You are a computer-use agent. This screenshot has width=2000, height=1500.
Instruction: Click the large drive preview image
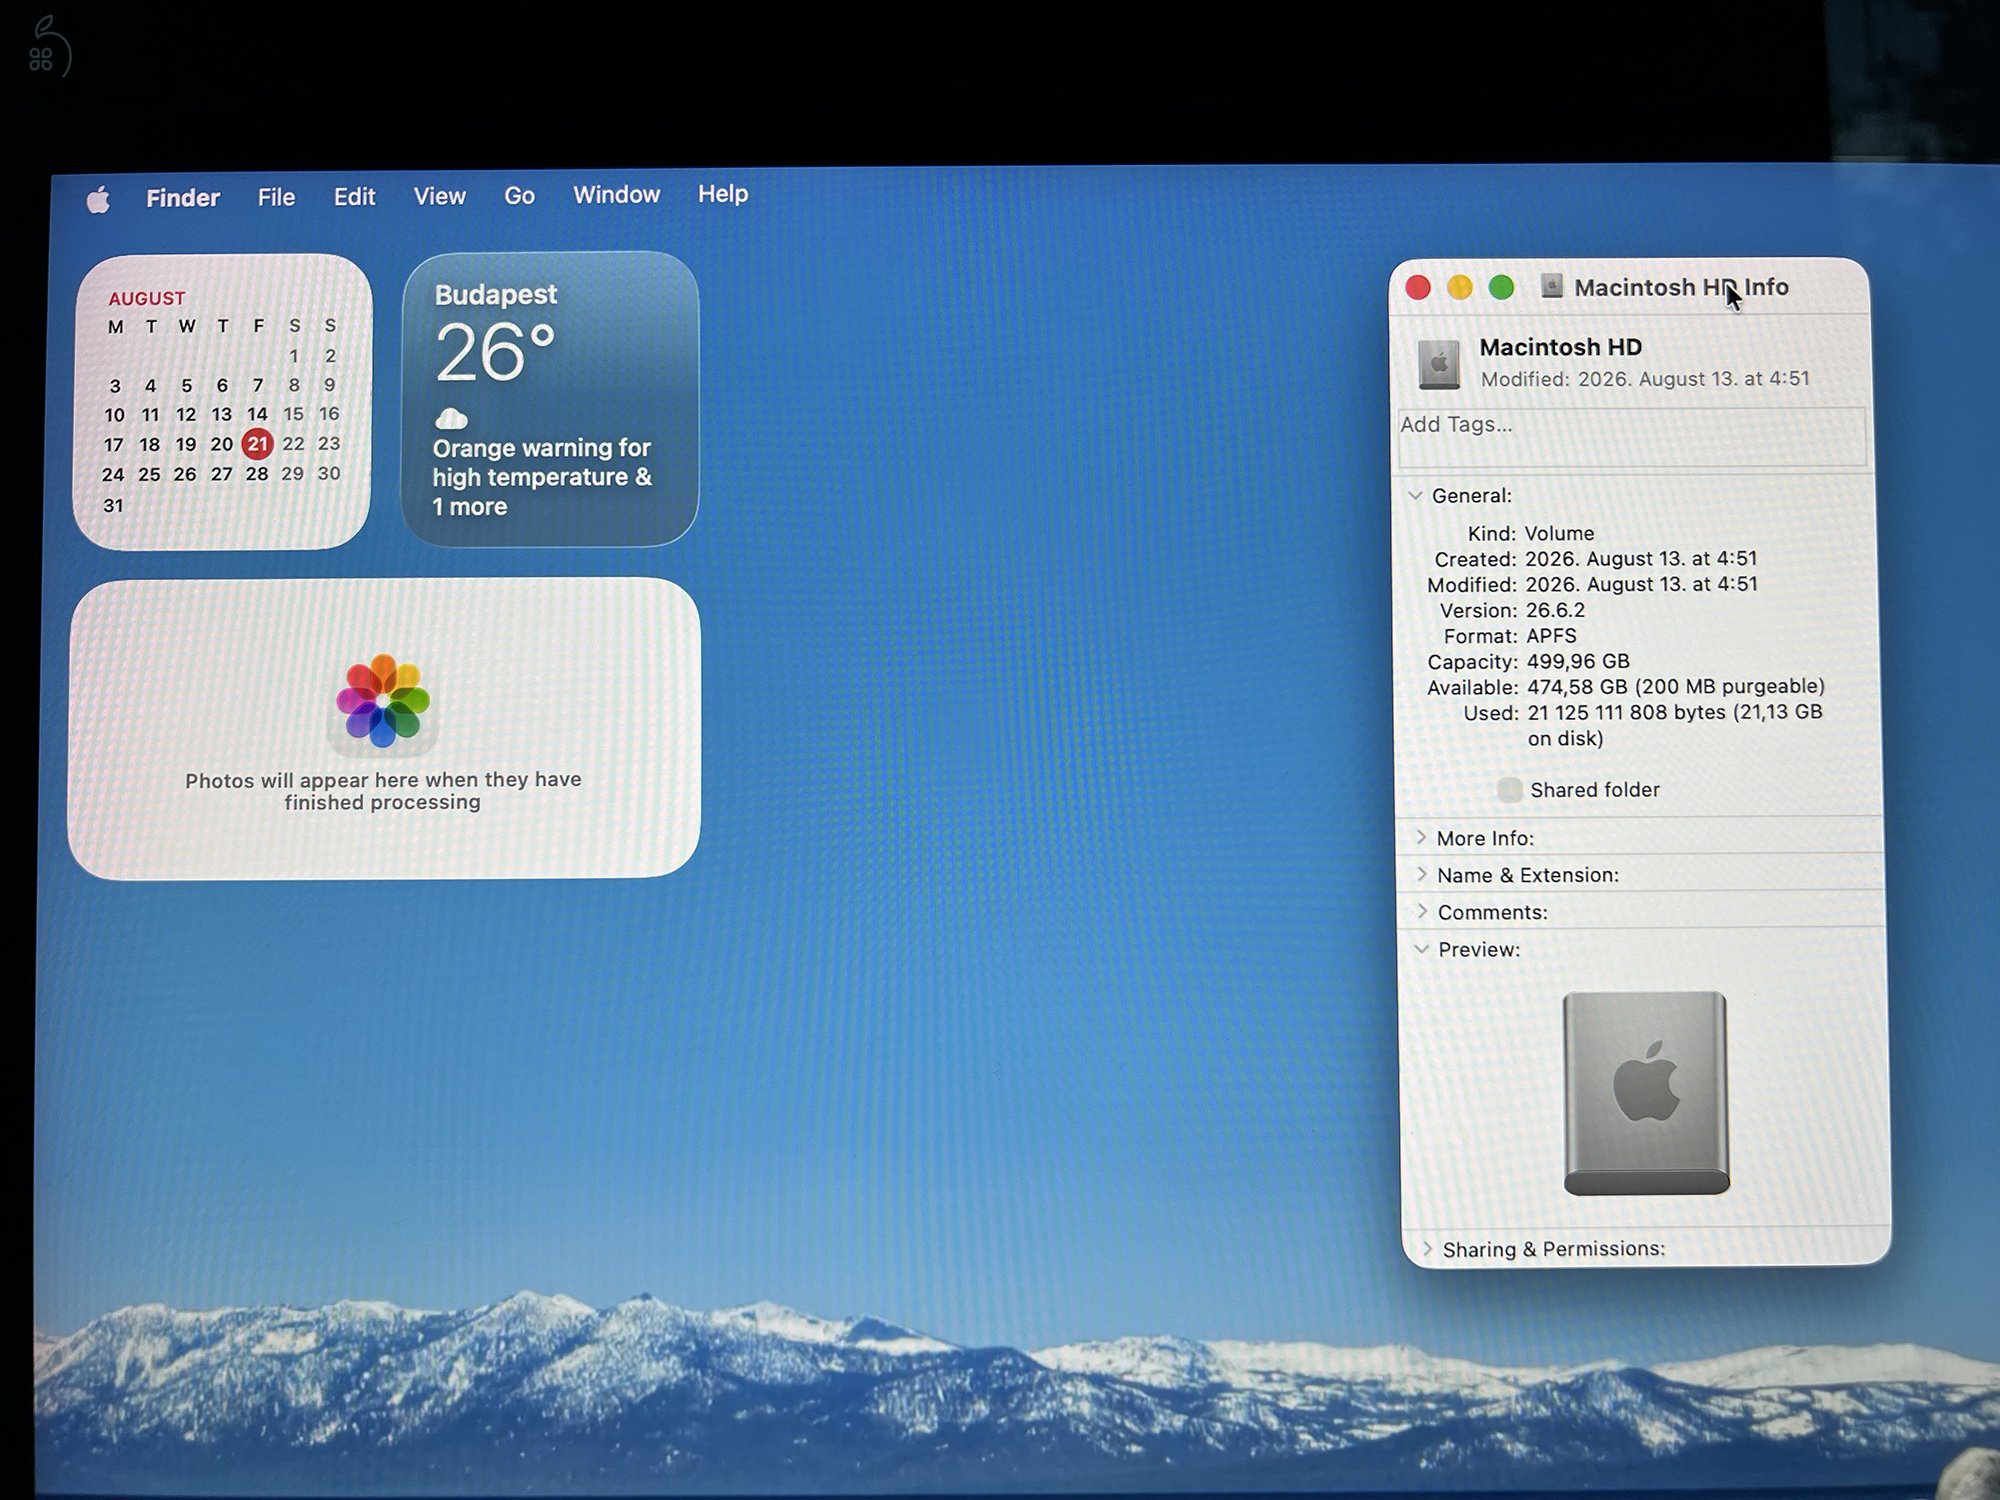pos(1646,1093)
